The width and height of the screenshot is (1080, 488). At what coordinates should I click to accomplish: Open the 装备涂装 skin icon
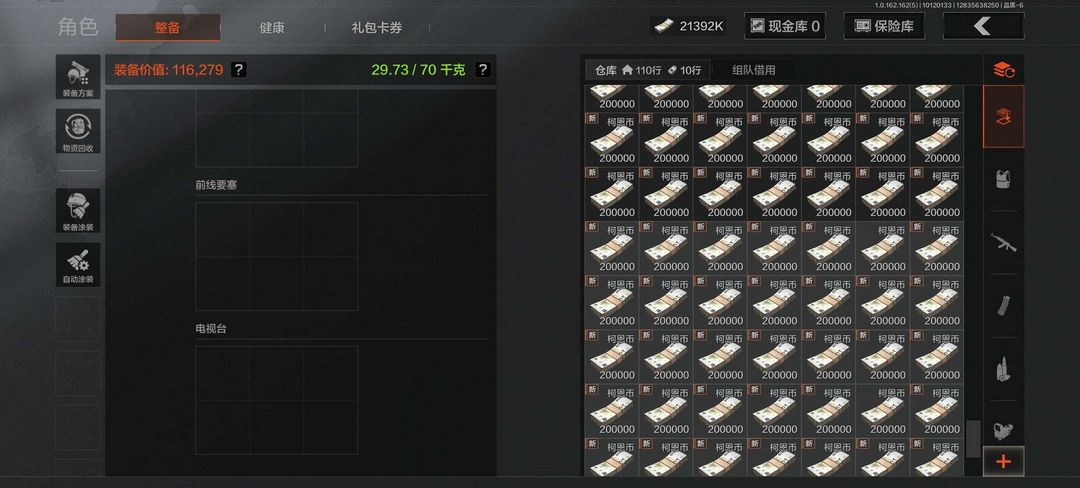(x=78, y=211)
